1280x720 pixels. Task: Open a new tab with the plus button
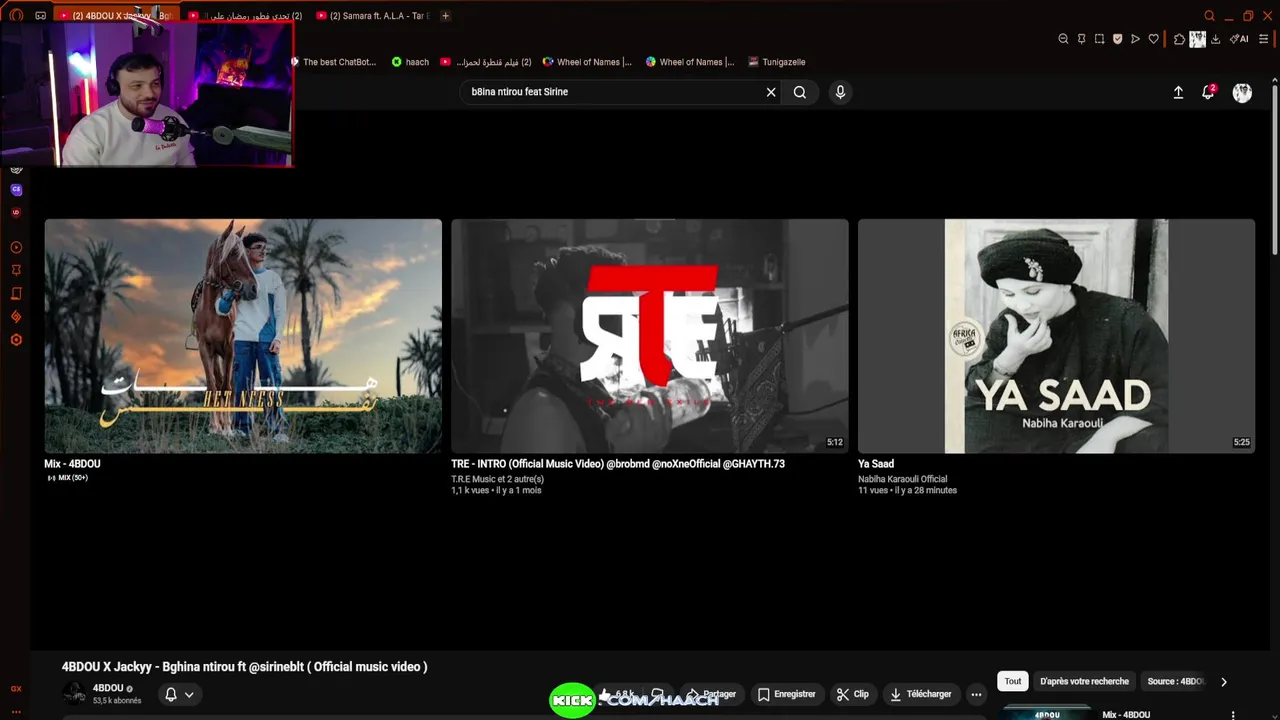point(445,16)
